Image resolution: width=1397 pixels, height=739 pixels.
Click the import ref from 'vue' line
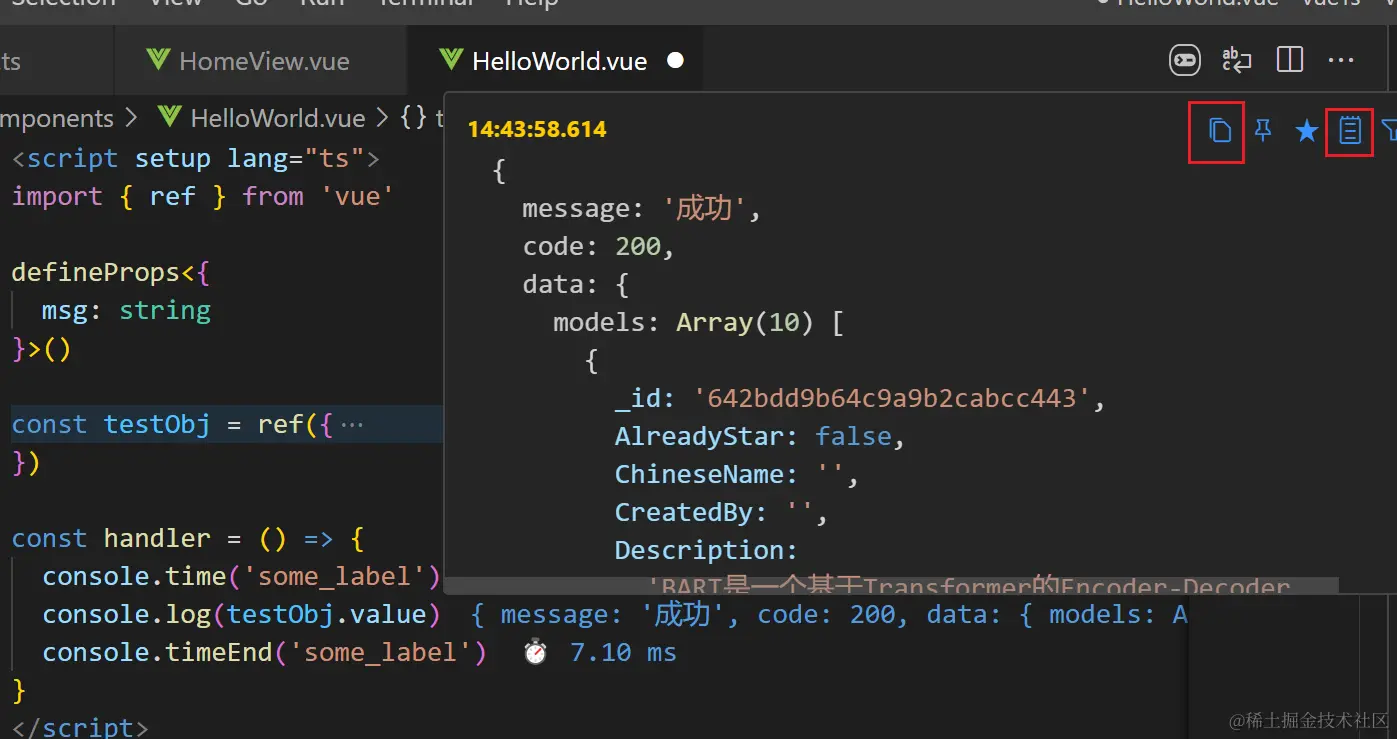tap(203, 196)
